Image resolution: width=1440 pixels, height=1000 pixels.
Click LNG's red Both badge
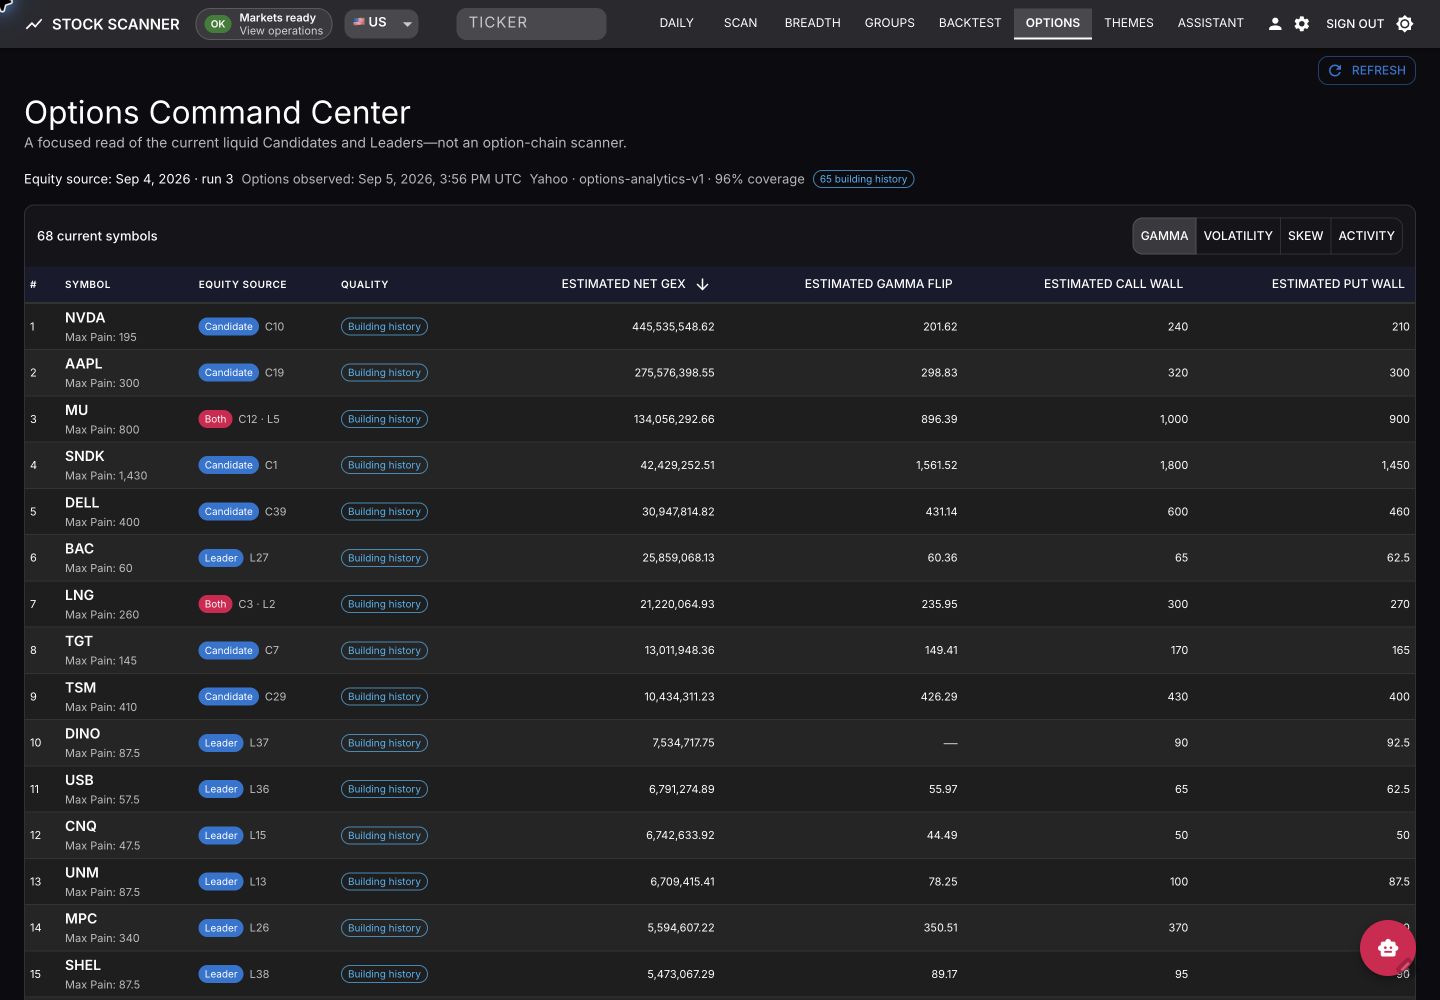coord(216,604)
